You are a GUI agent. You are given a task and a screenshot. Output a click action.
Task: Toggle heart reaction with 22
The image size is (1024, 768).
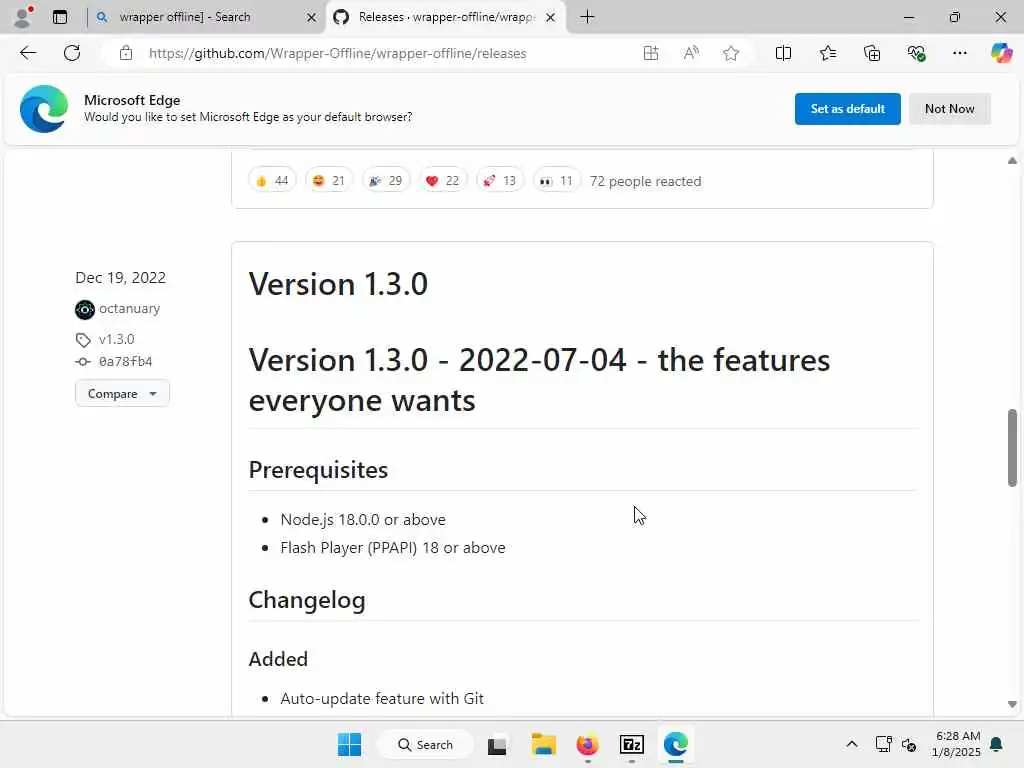coord(443,181)
